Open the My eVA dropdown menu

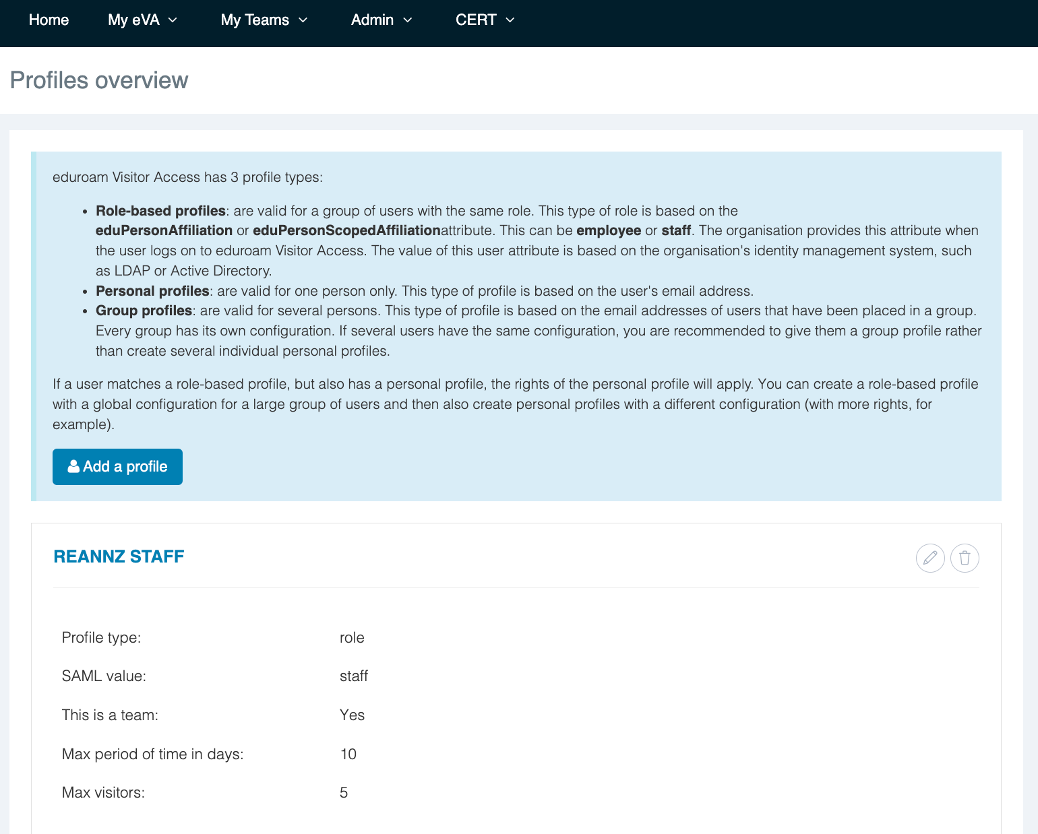tap(142, 20)
